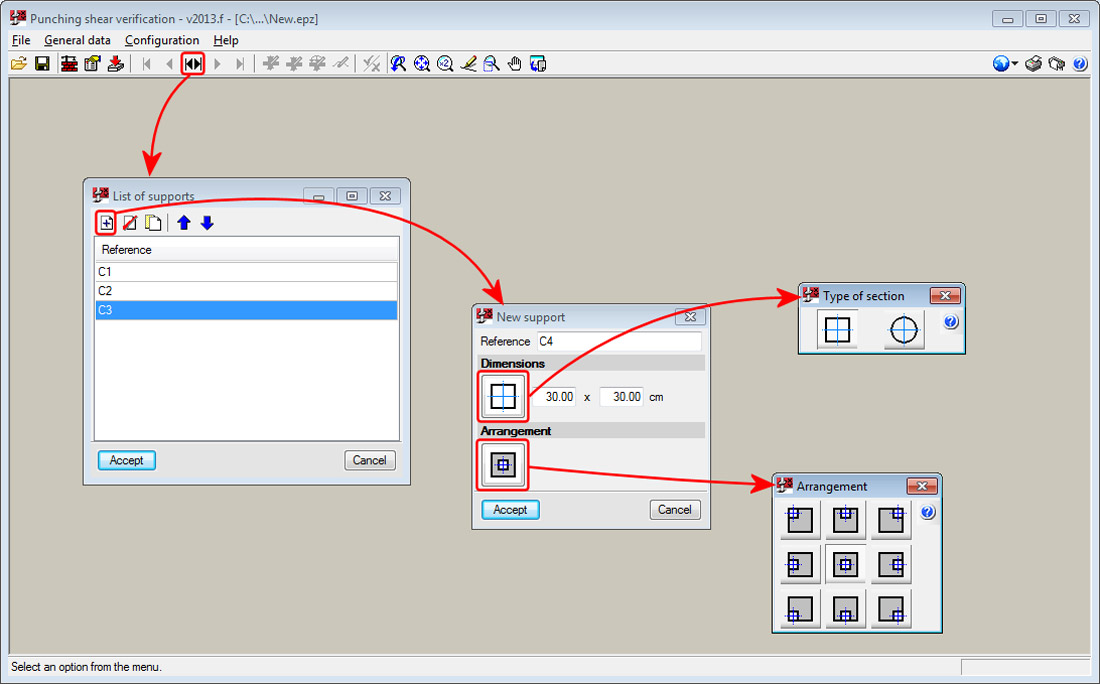Go to the previous support arrow in toolbar
The height and width of the screenshot is (684, 1100).
tap(169, 64)
